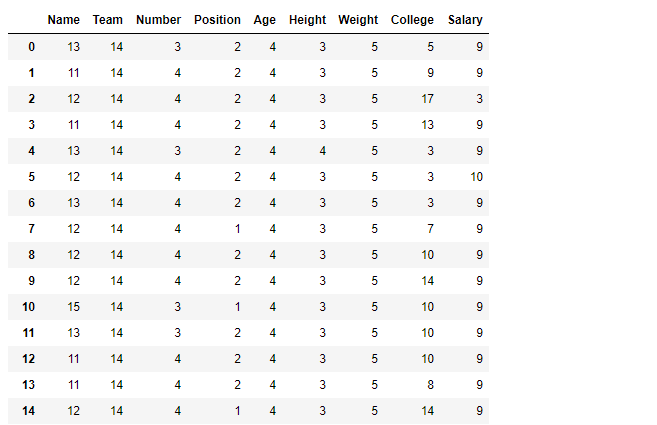Screen dimensions: 657x425
Task: Click row index 7
Action: pos(31,228)
